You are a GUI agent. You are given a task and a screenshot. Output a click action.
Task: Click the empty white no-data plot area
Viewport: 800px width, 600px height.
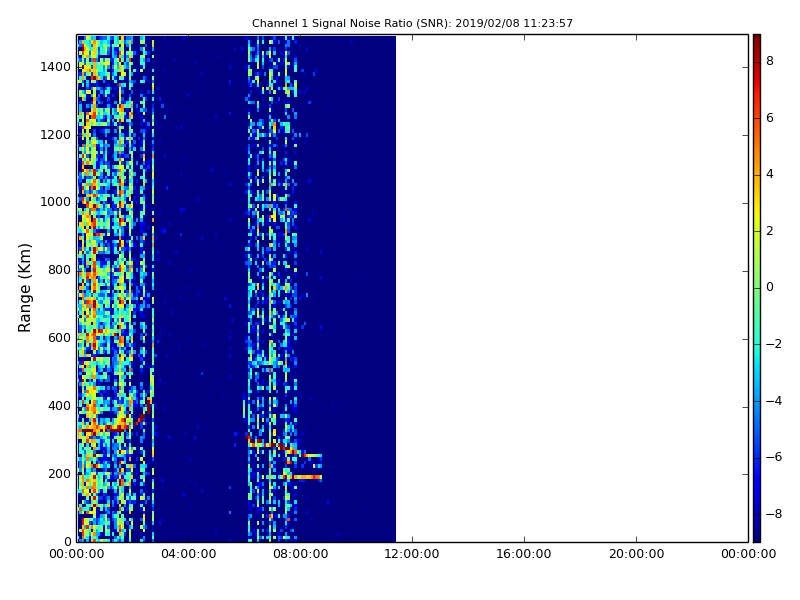click(x=571, y=288)
